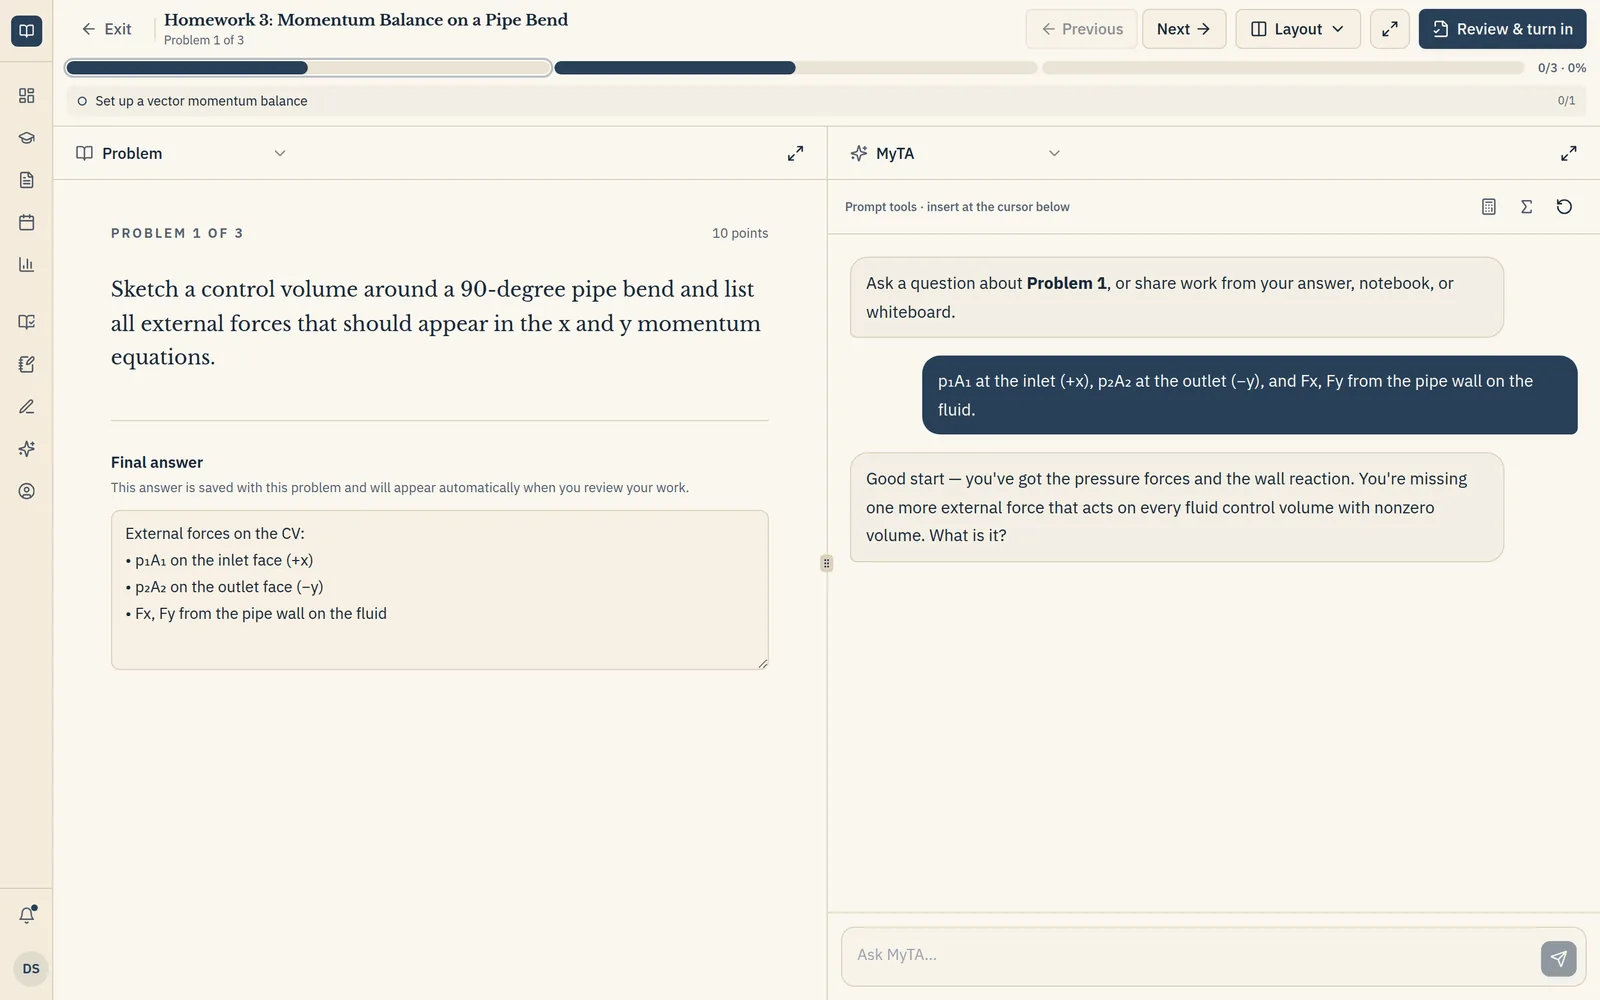Open the Layout dropdown
The height and width of the screenshot is (1000, 1600).
[1298, 29]
